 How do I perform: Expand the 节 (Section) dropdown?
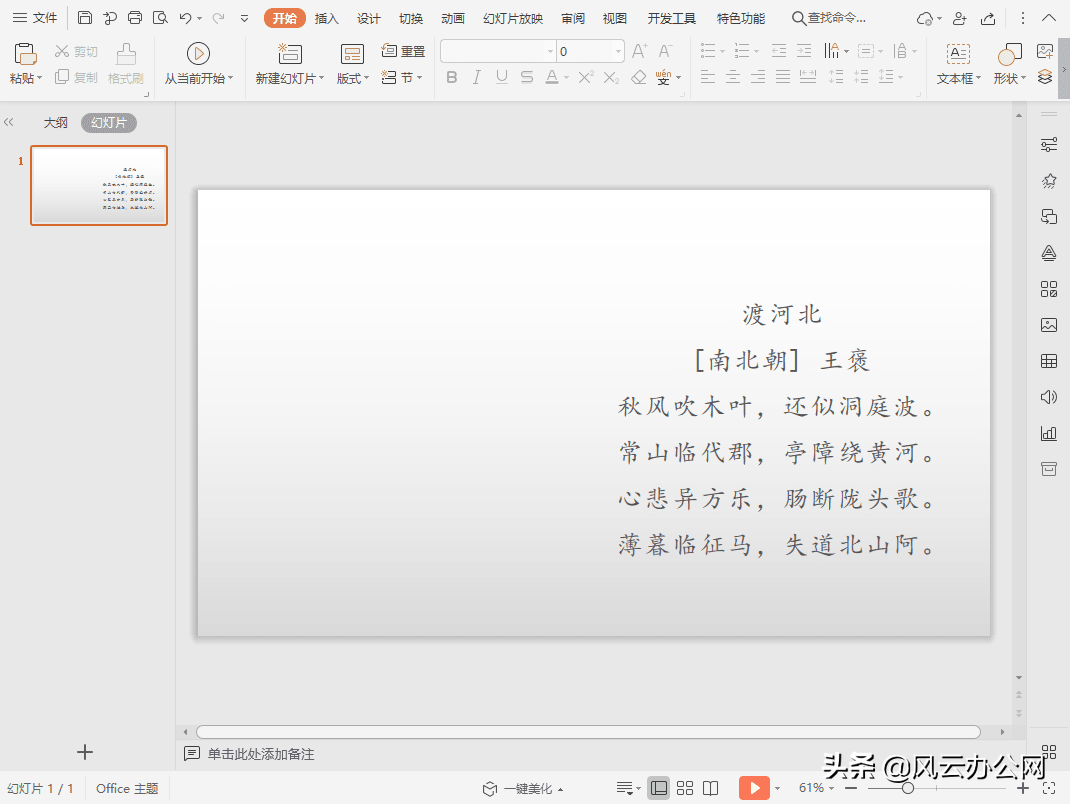(419, 76)
